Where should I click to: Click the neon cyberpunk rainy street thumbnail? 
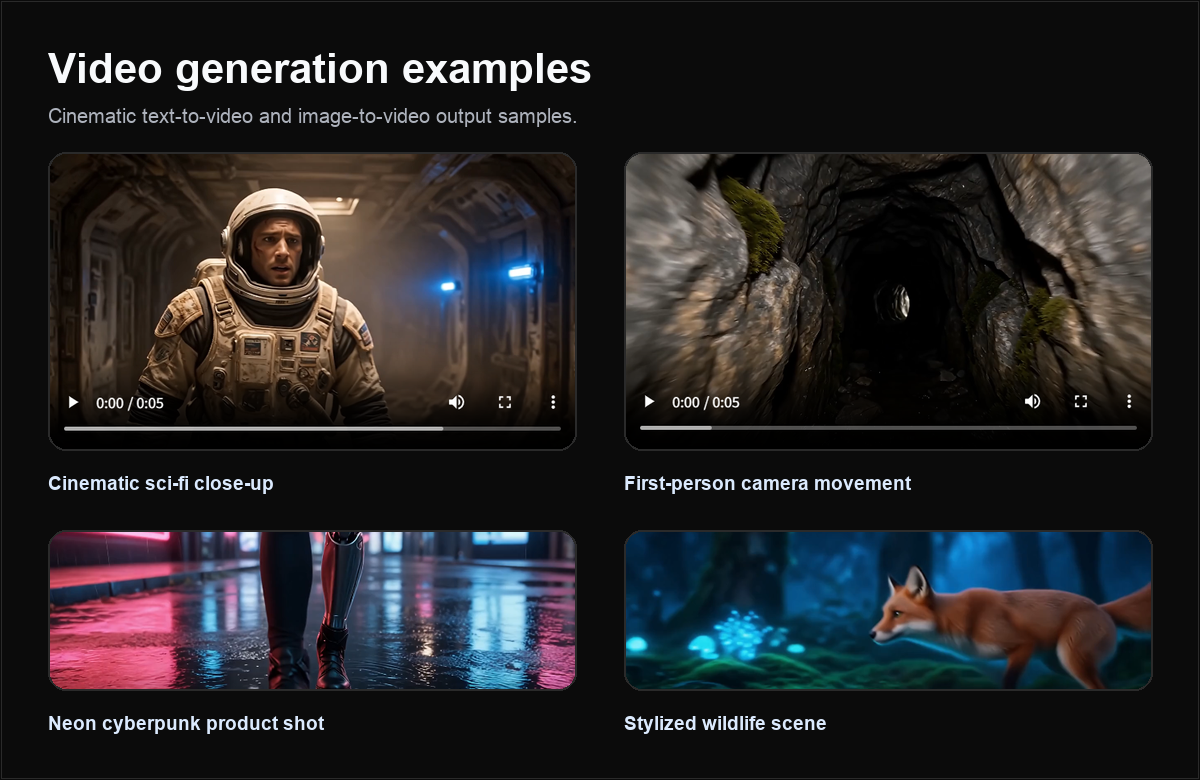(312, 610)
